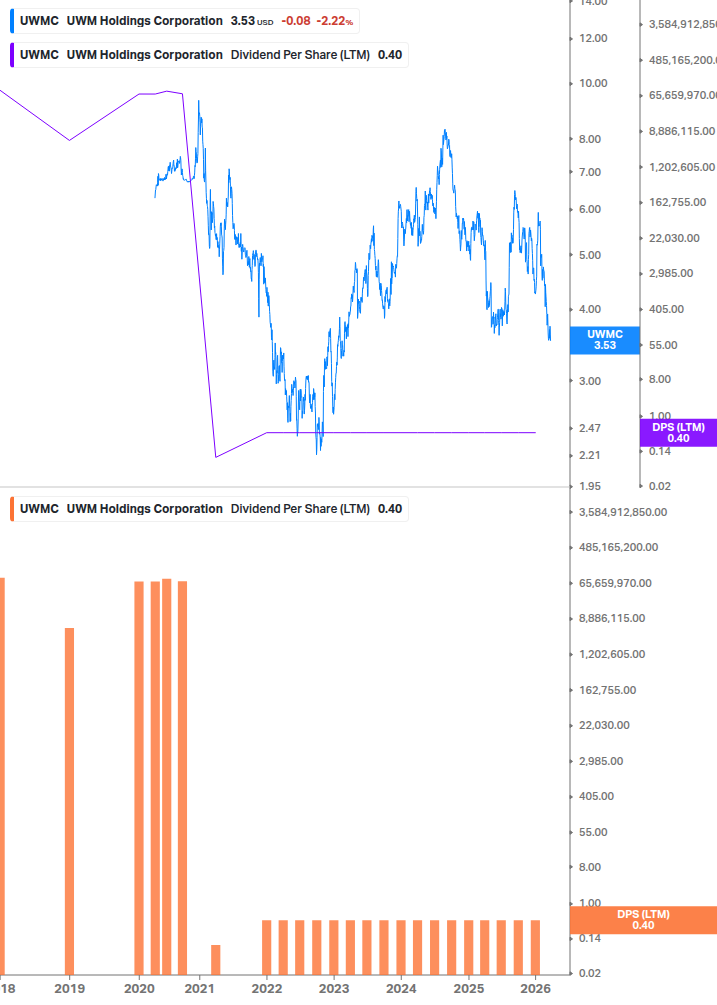Click the -2.22% change value in legend
Image resolution: width=717 pixels, height=1005 pixels.
pos(334,21)
